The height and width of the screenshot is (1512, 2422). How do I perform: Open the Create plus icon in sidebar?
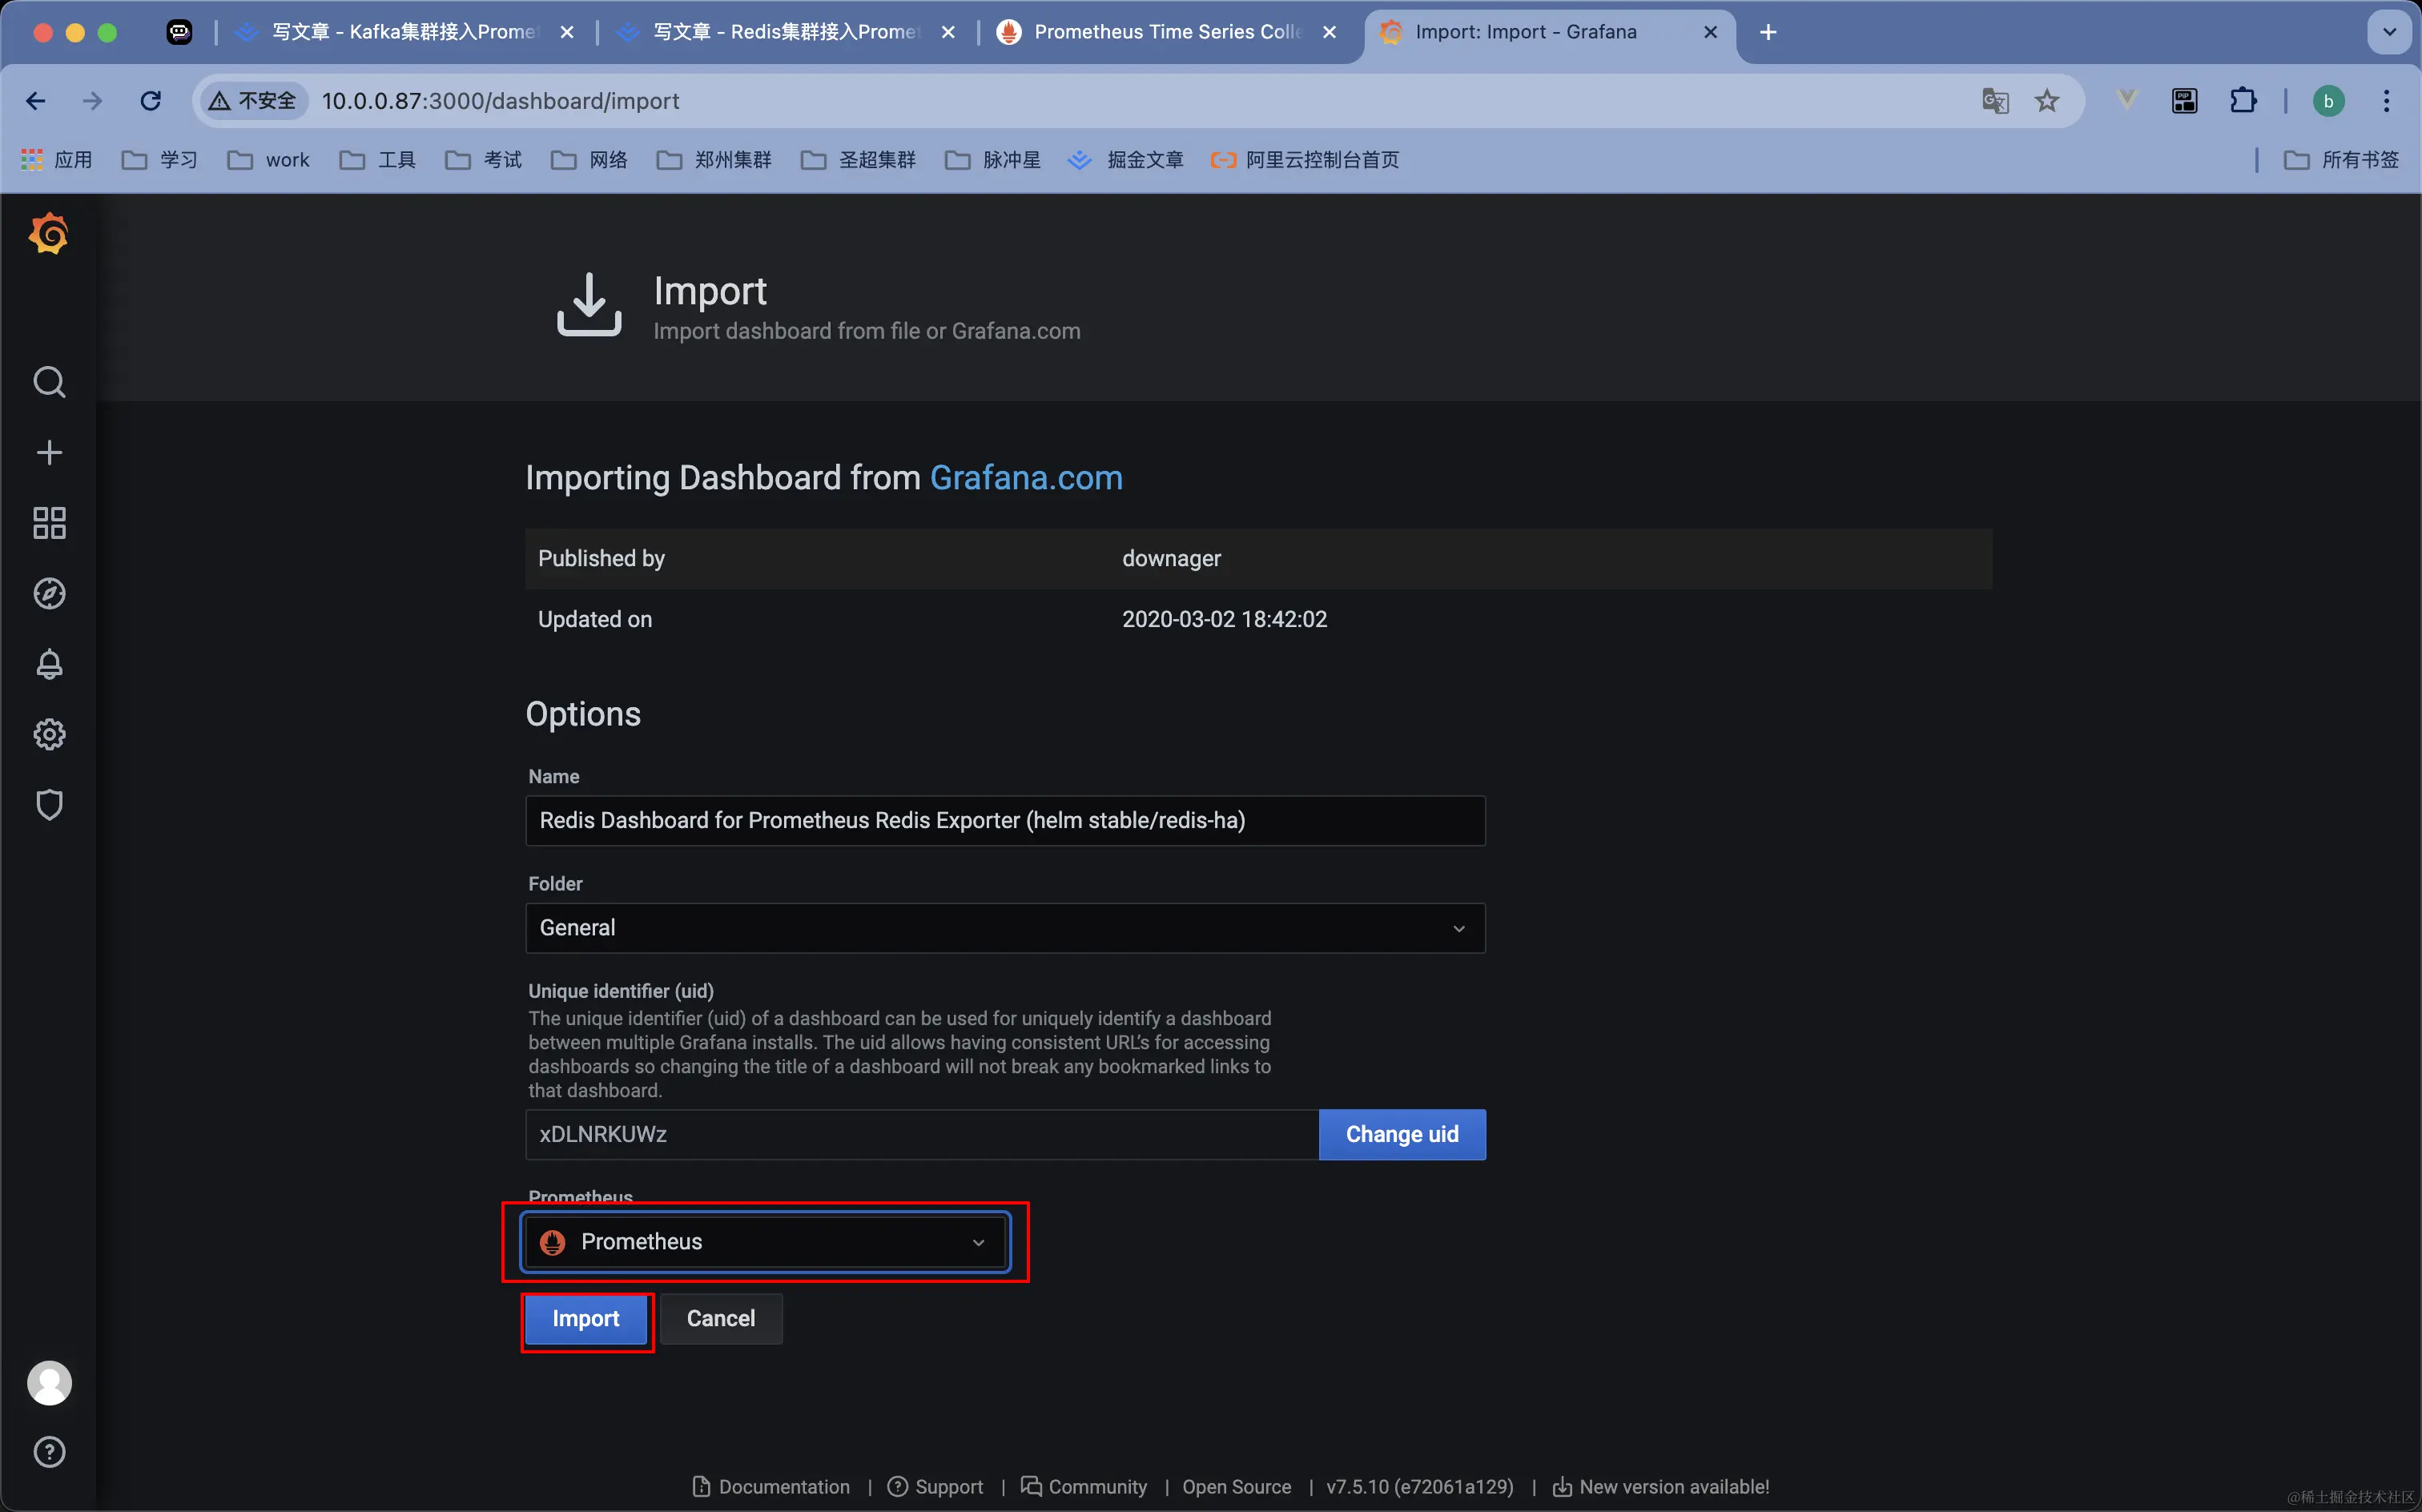tap(49, 453)
